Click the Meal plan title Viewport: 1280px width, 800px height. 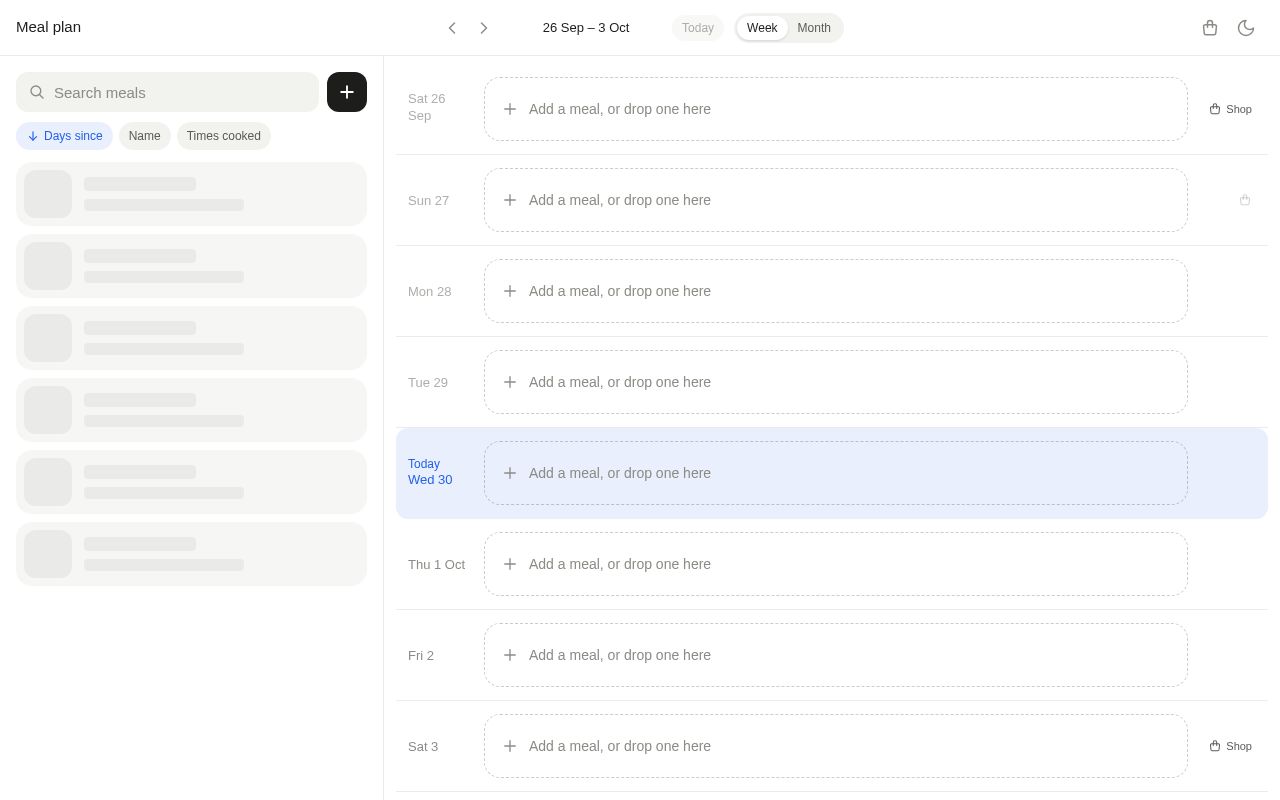point(48,27)
